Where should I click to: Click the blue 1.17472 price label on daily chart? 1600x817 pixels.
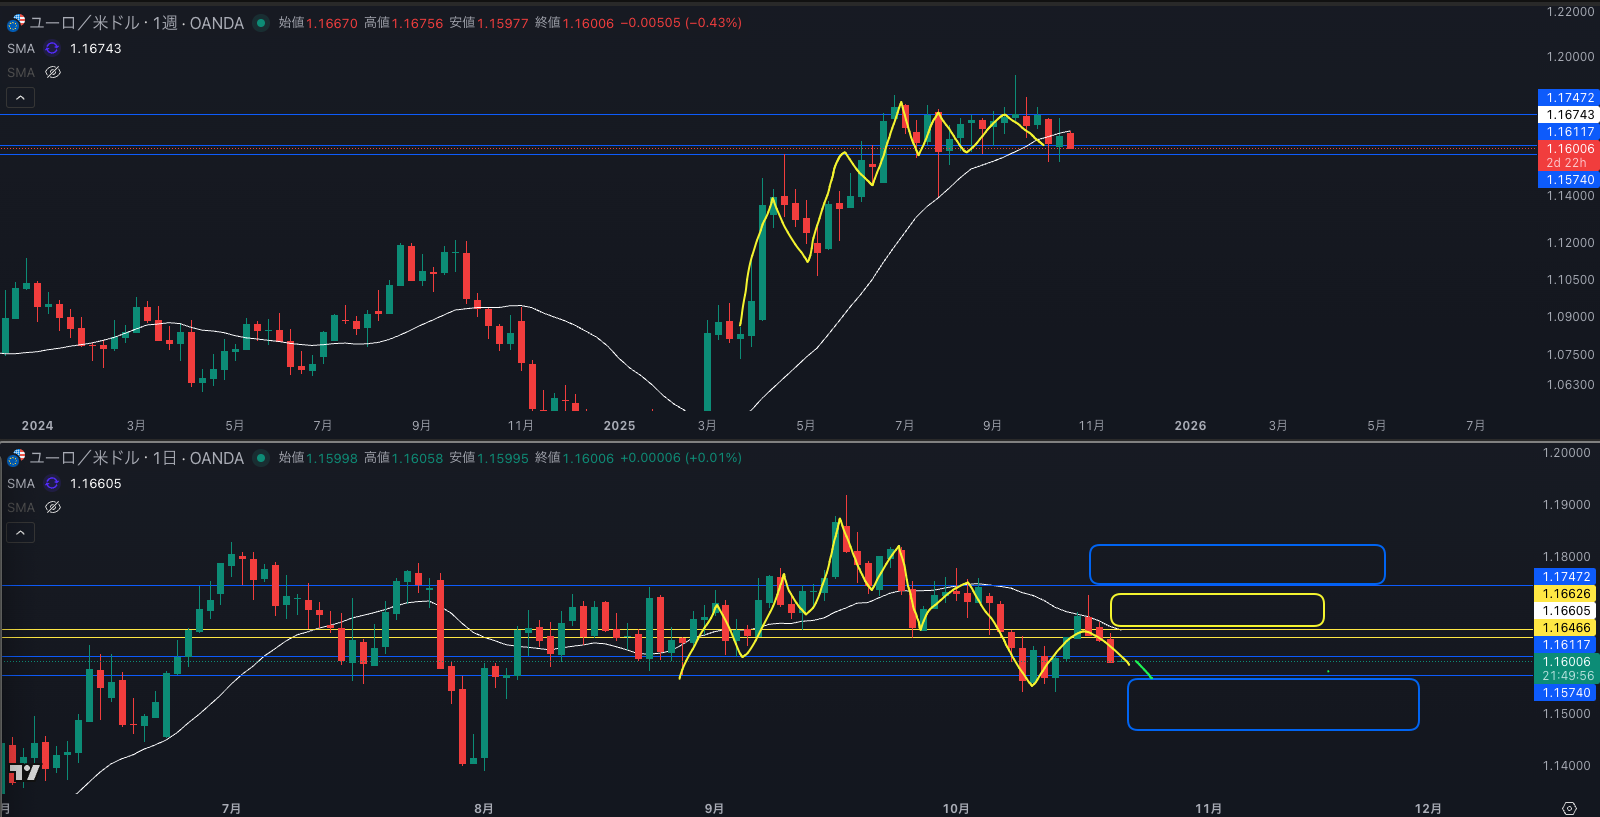pyautogui.click(x=1566, y=577)
